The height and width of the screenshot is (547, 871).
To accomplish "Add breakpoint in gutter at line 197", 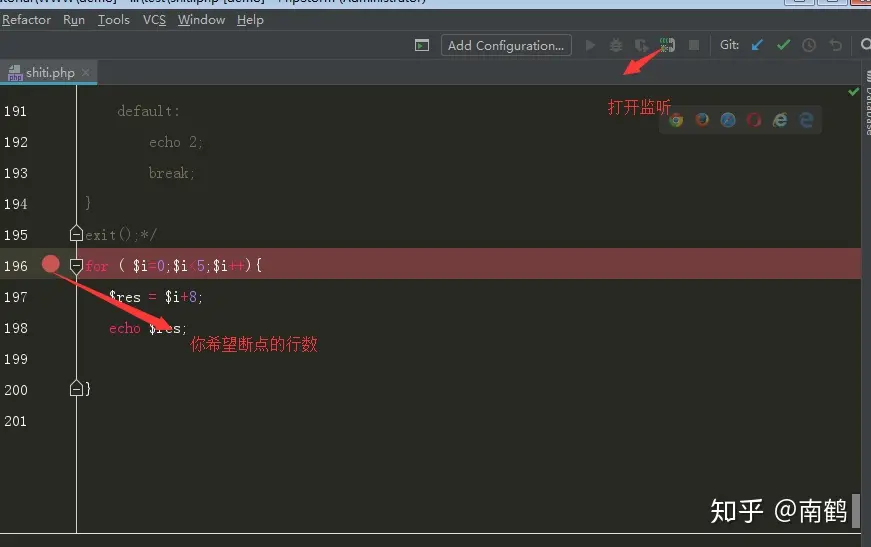I will pos(50,297).
